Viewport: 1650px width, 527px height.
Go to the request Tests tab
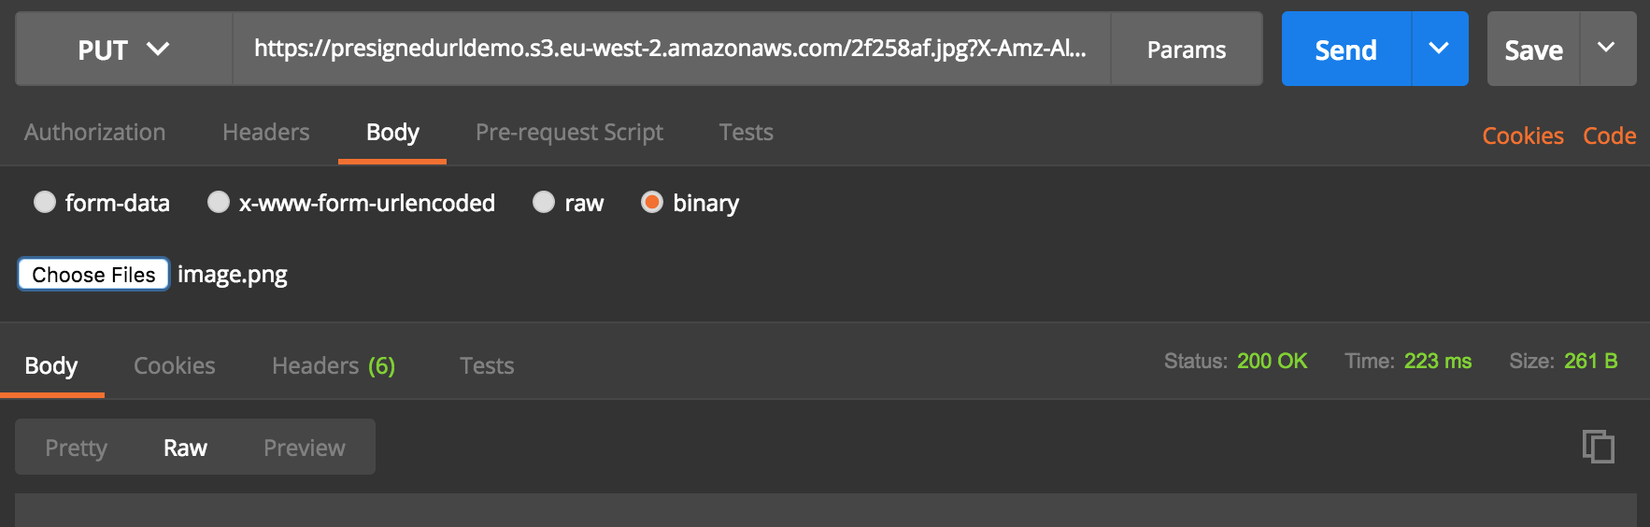point(746,132)
